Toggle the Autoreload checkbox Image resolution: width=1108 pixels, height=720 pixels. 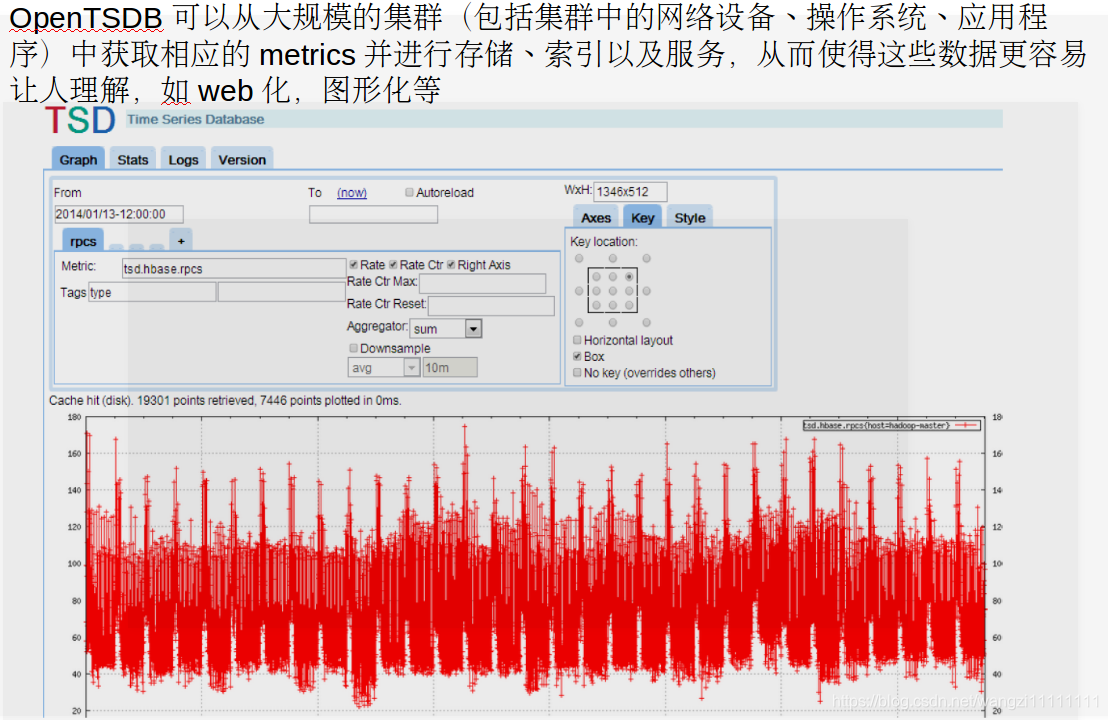click(x=409, y=192)
